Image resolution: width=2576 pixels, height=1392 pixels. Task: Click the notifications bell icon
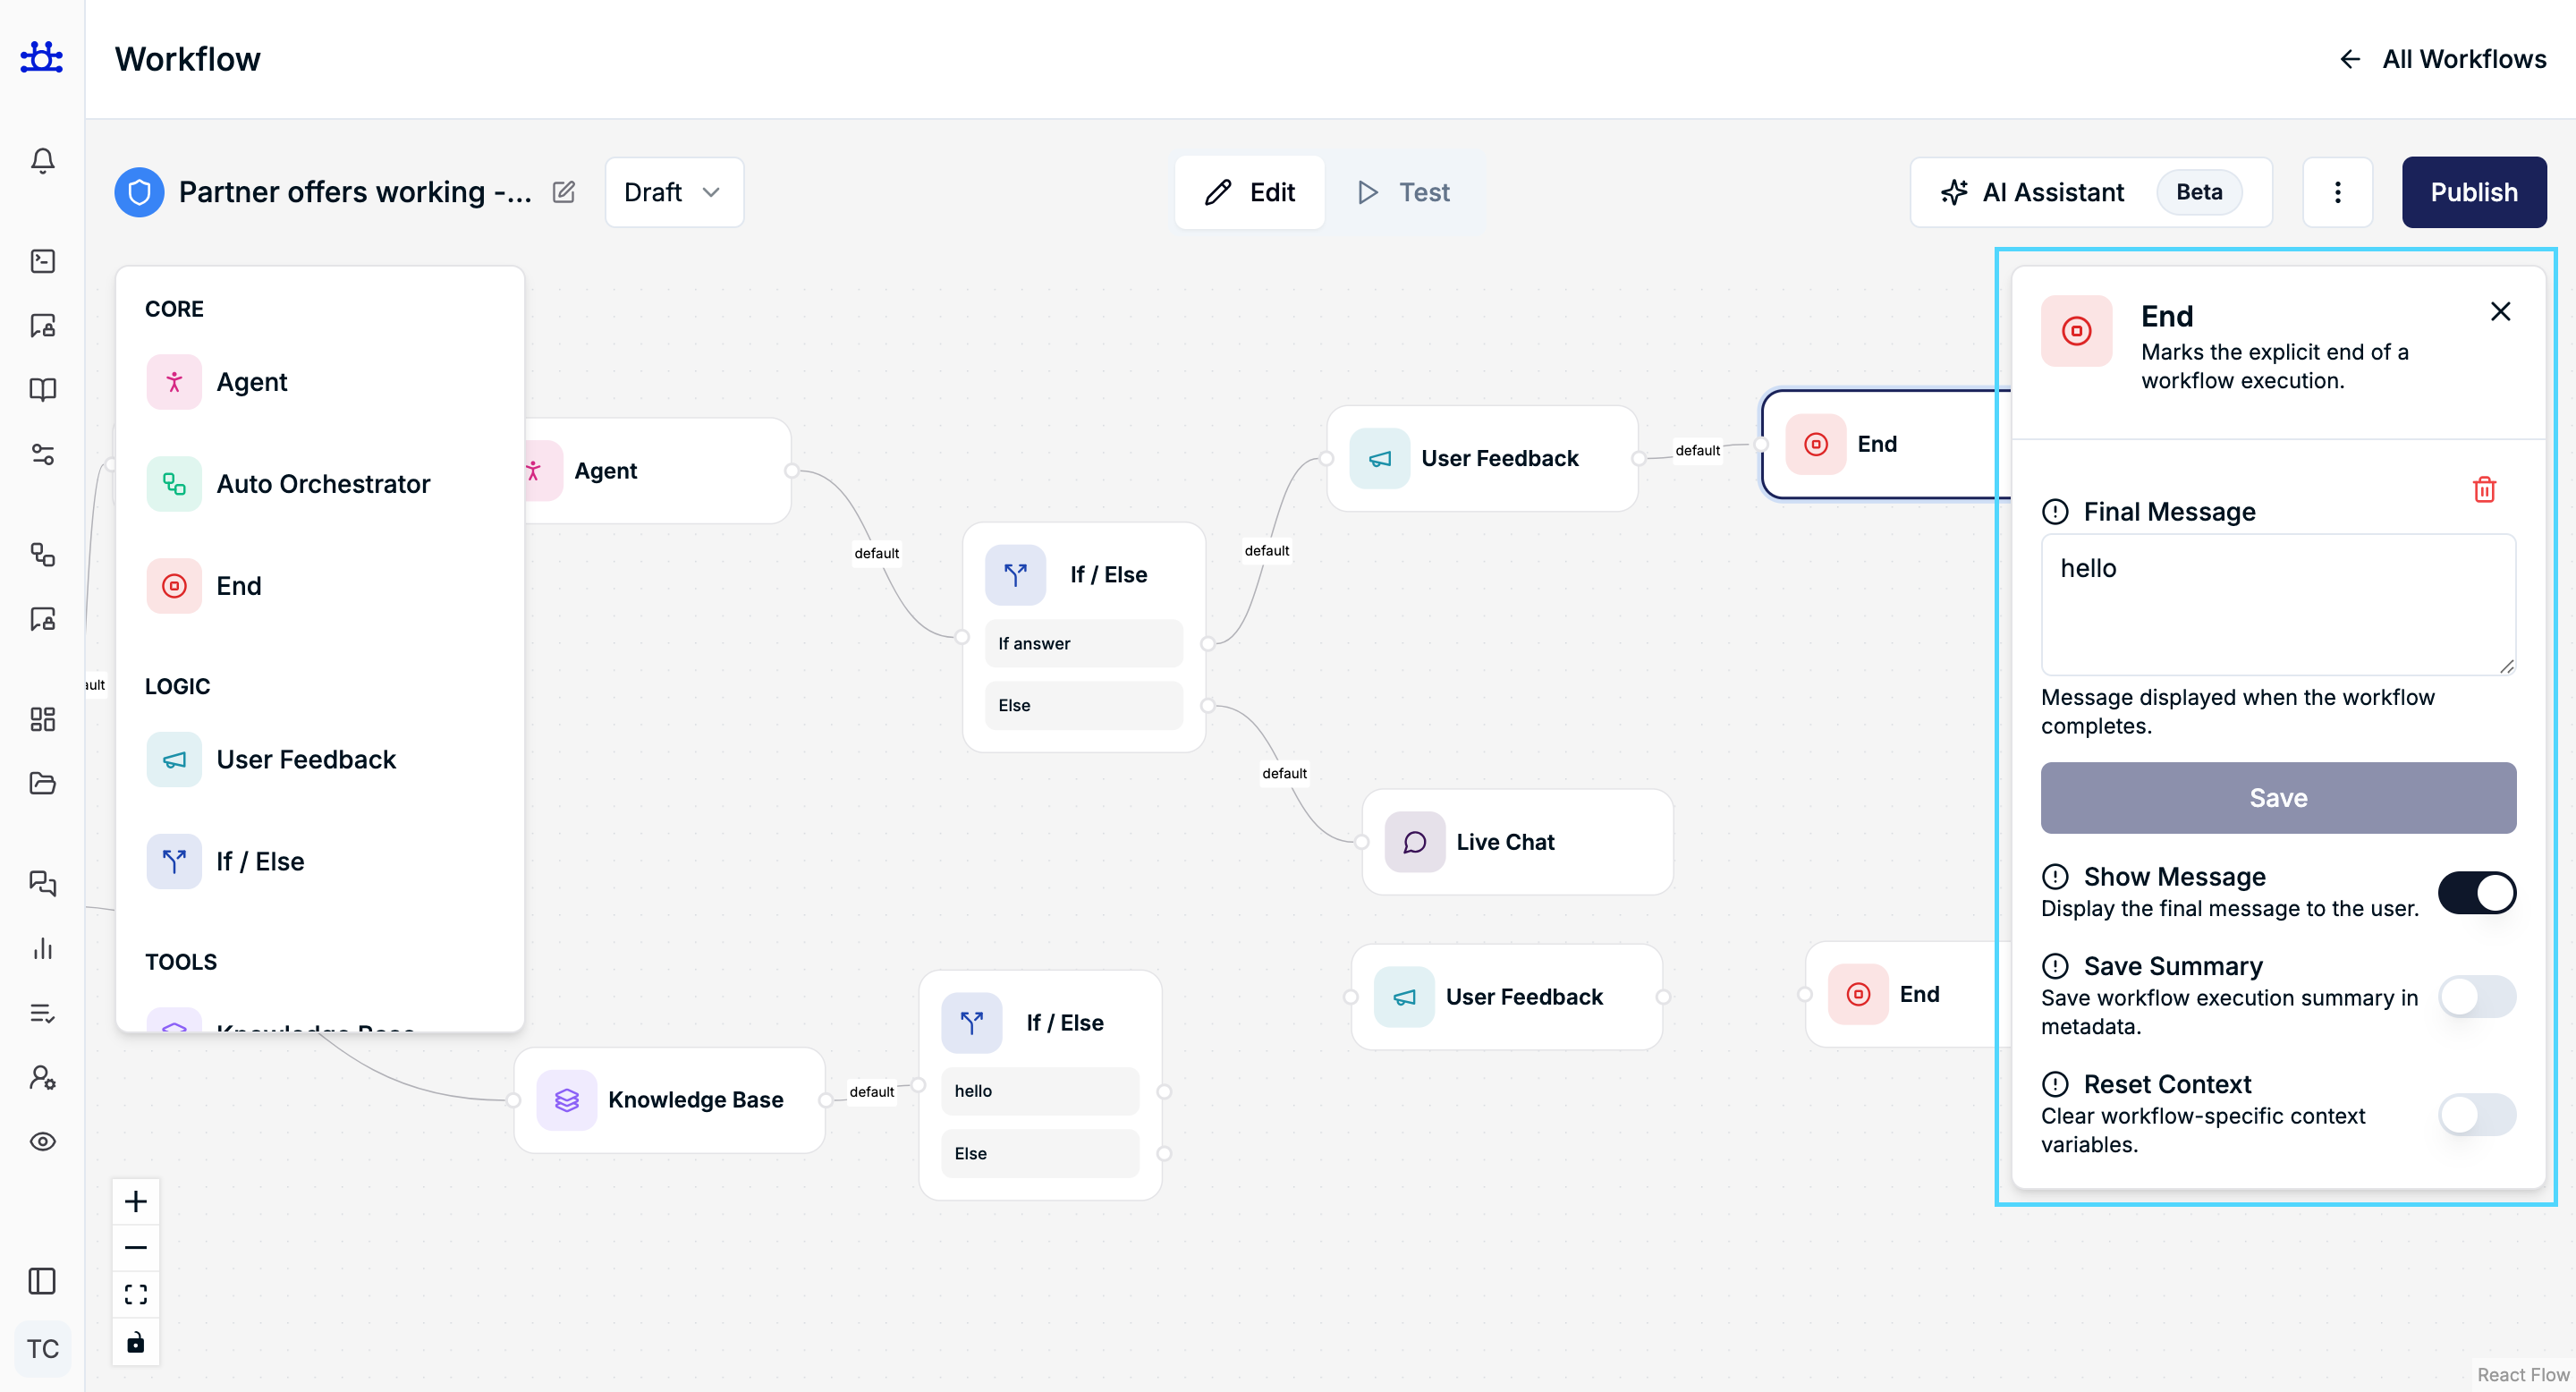click(x=42, y=161)
